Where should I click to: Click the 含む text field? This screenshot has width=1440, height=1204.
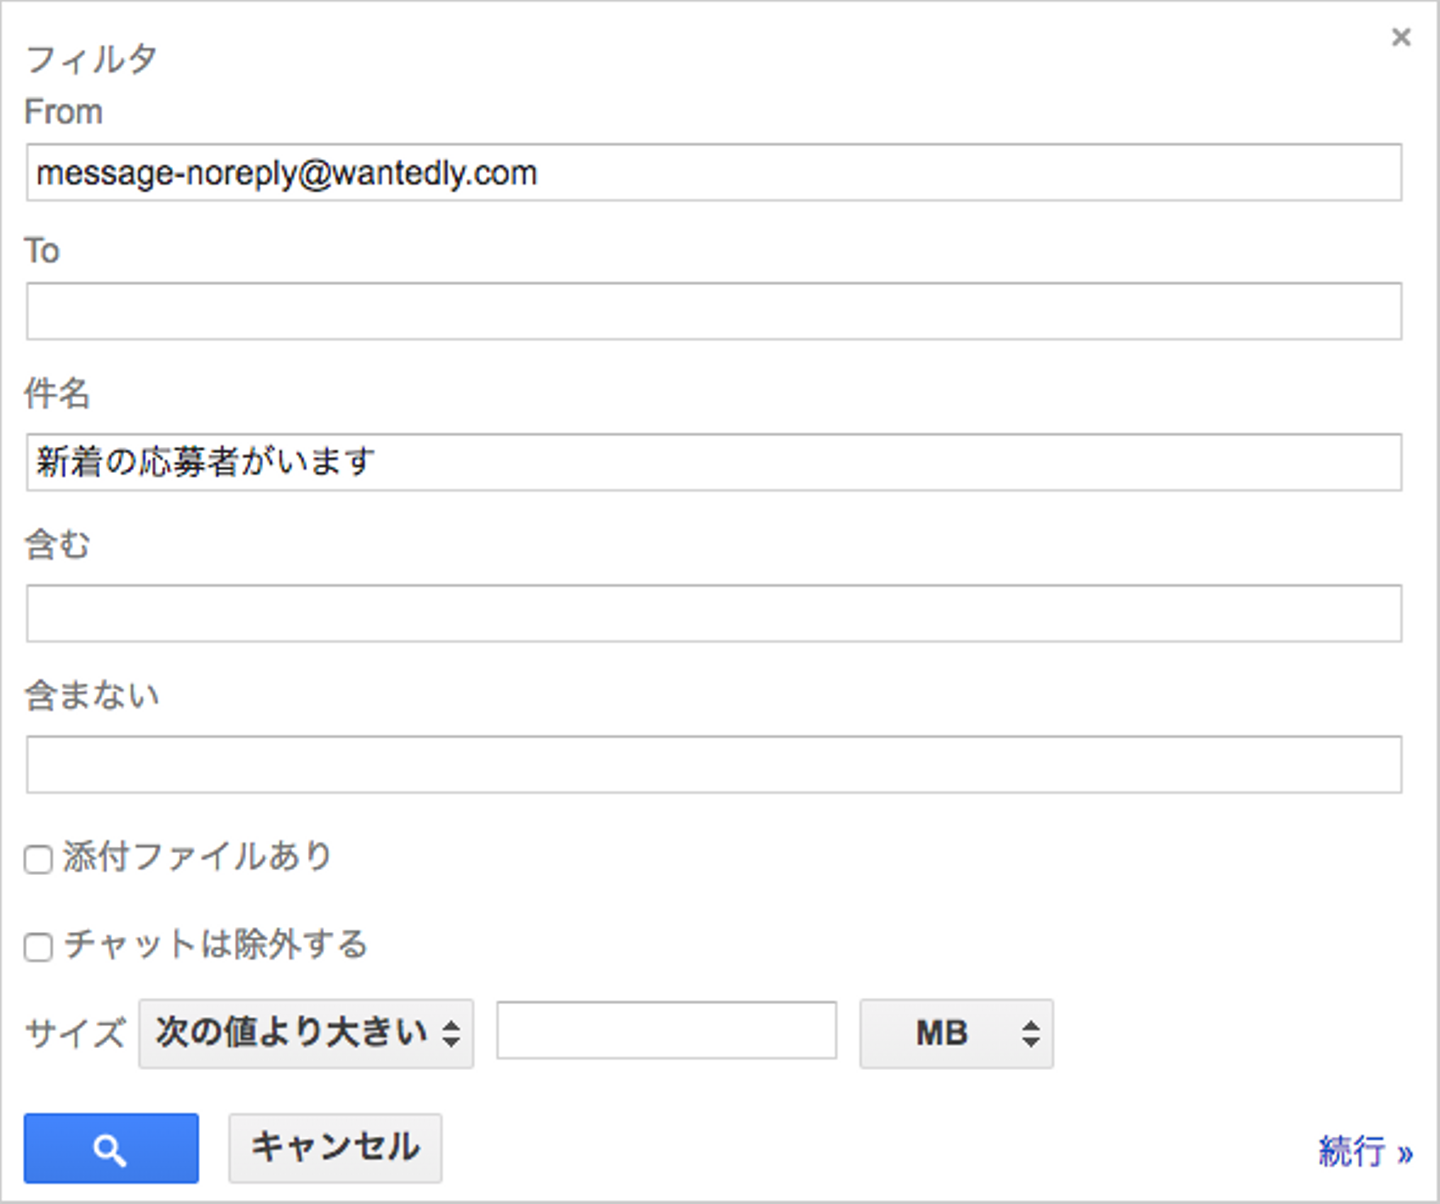[x=714, y=613]
